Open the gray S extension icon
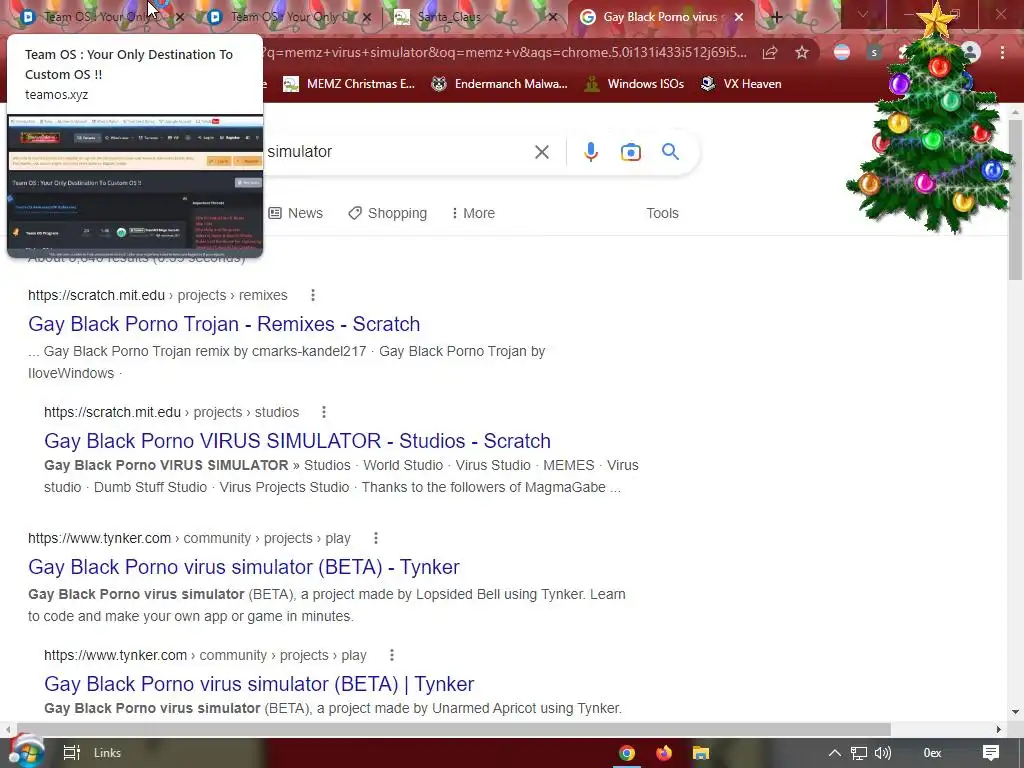The width and height of the screenshot is (1024, 768). pyautogui.click(x=874, y=53)
